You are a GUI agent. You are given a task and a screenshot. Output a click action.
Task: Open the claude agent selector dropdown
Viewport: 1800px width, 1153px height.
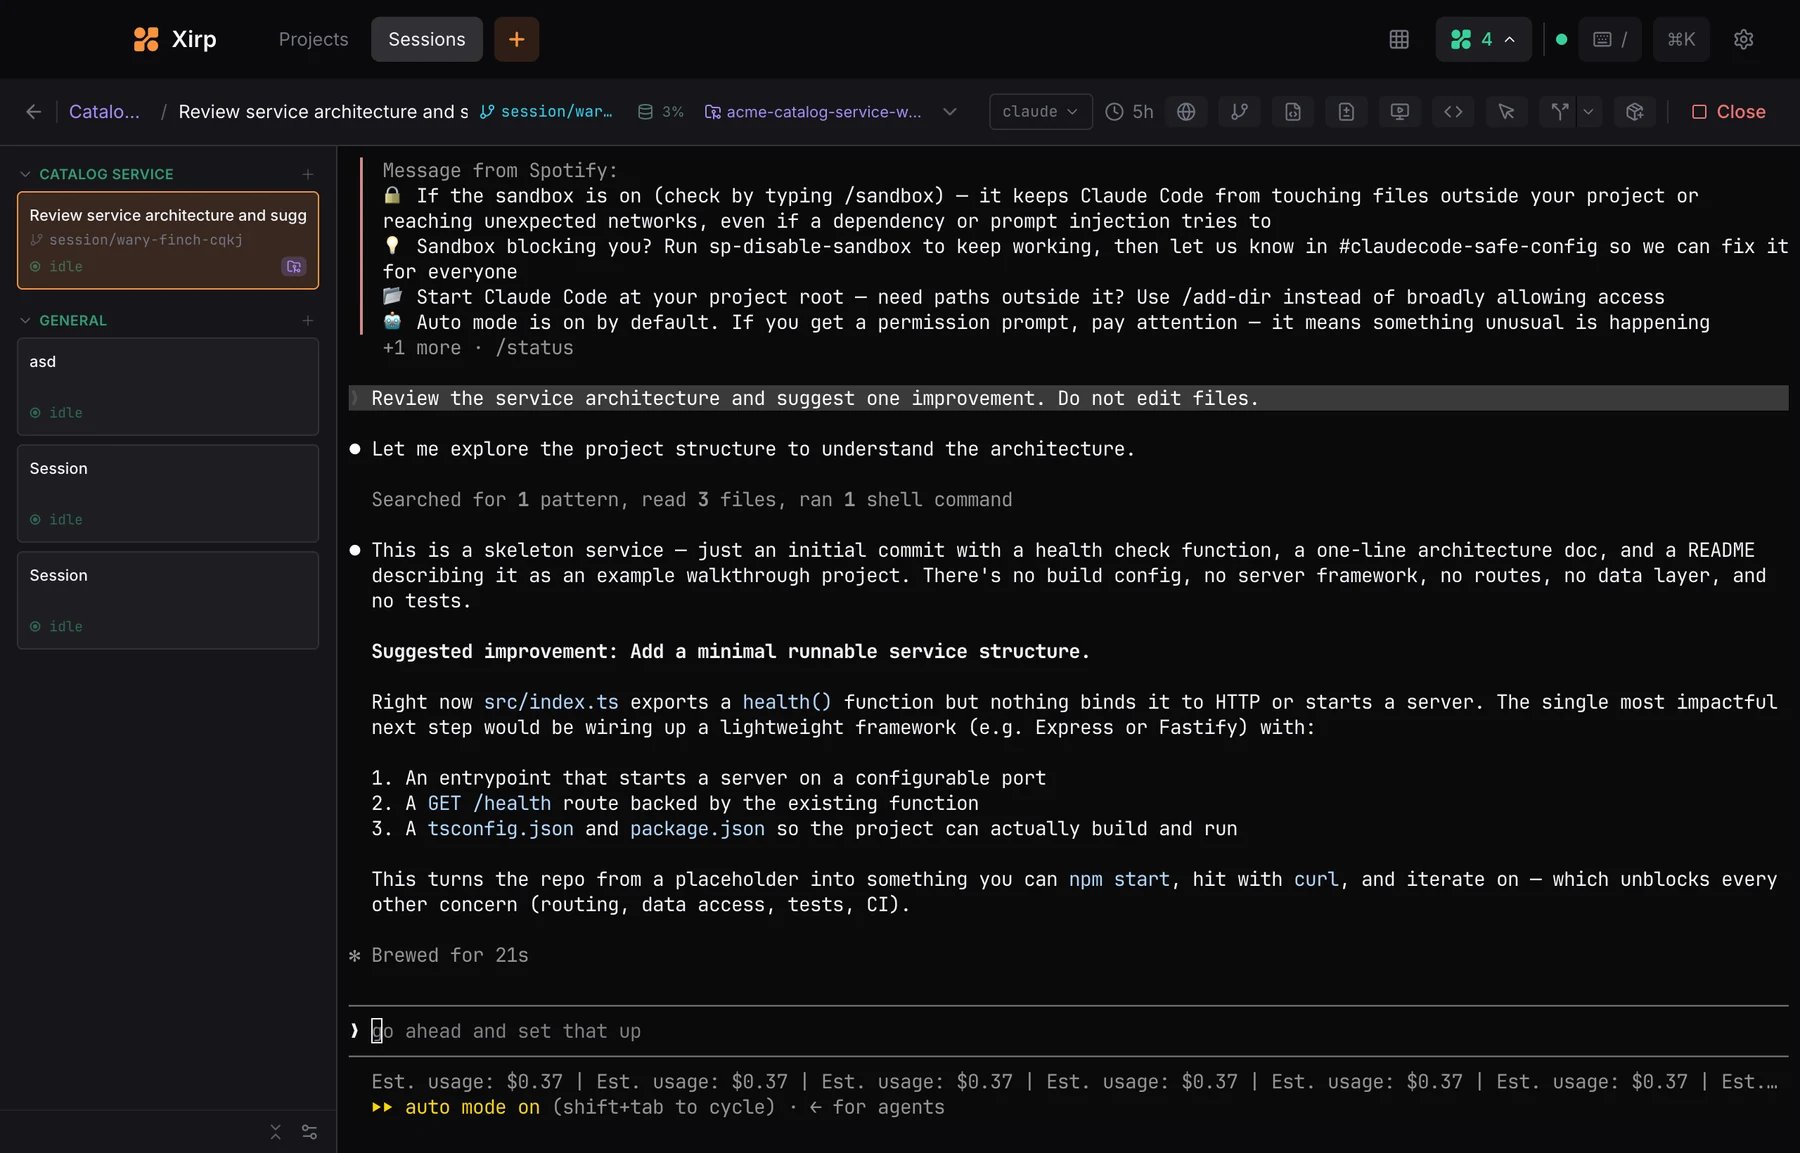[x=1040, y=112]
